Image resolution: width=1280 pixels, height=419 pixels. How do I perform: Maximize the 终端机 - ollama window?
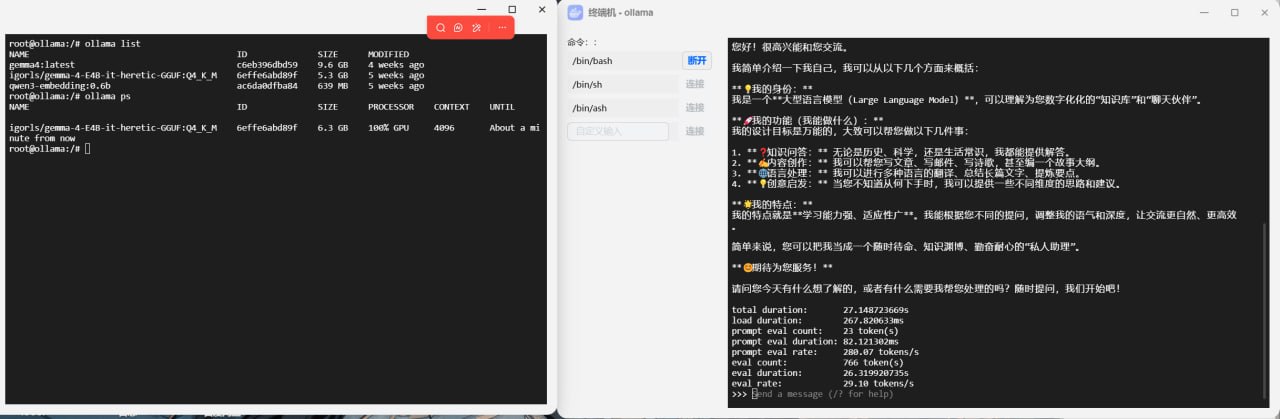click(x=1234, y=12)
